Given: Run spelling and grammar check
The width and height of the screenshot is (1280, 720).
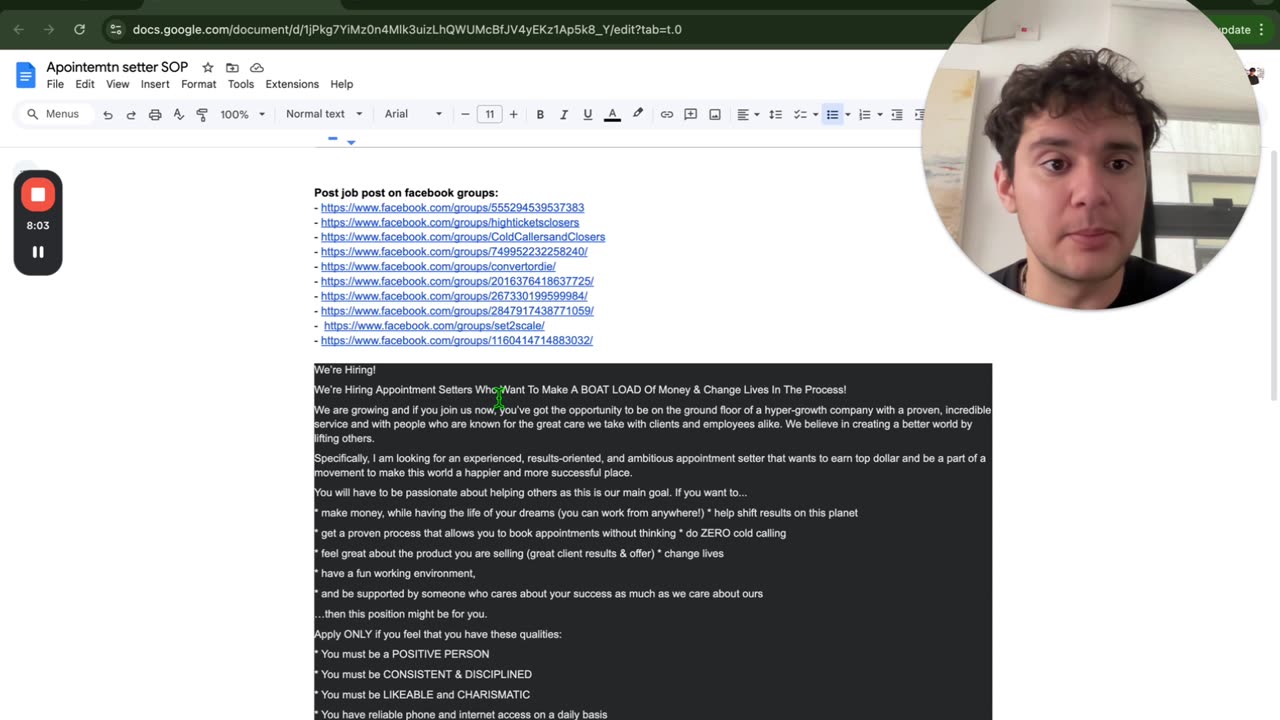Looking at the screenshot, I should (x=179, y=114).
